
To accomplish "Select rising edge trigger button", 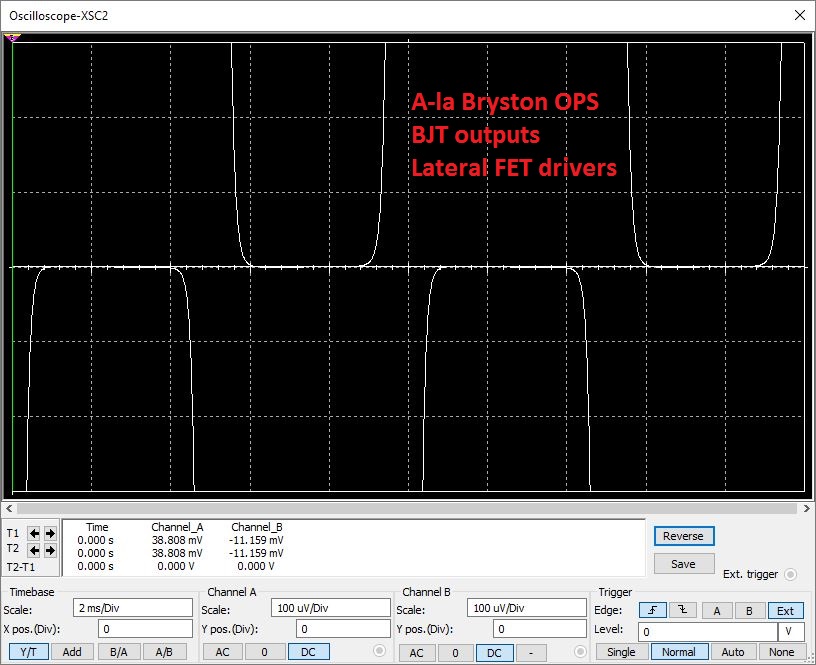I will pos(653,610).
